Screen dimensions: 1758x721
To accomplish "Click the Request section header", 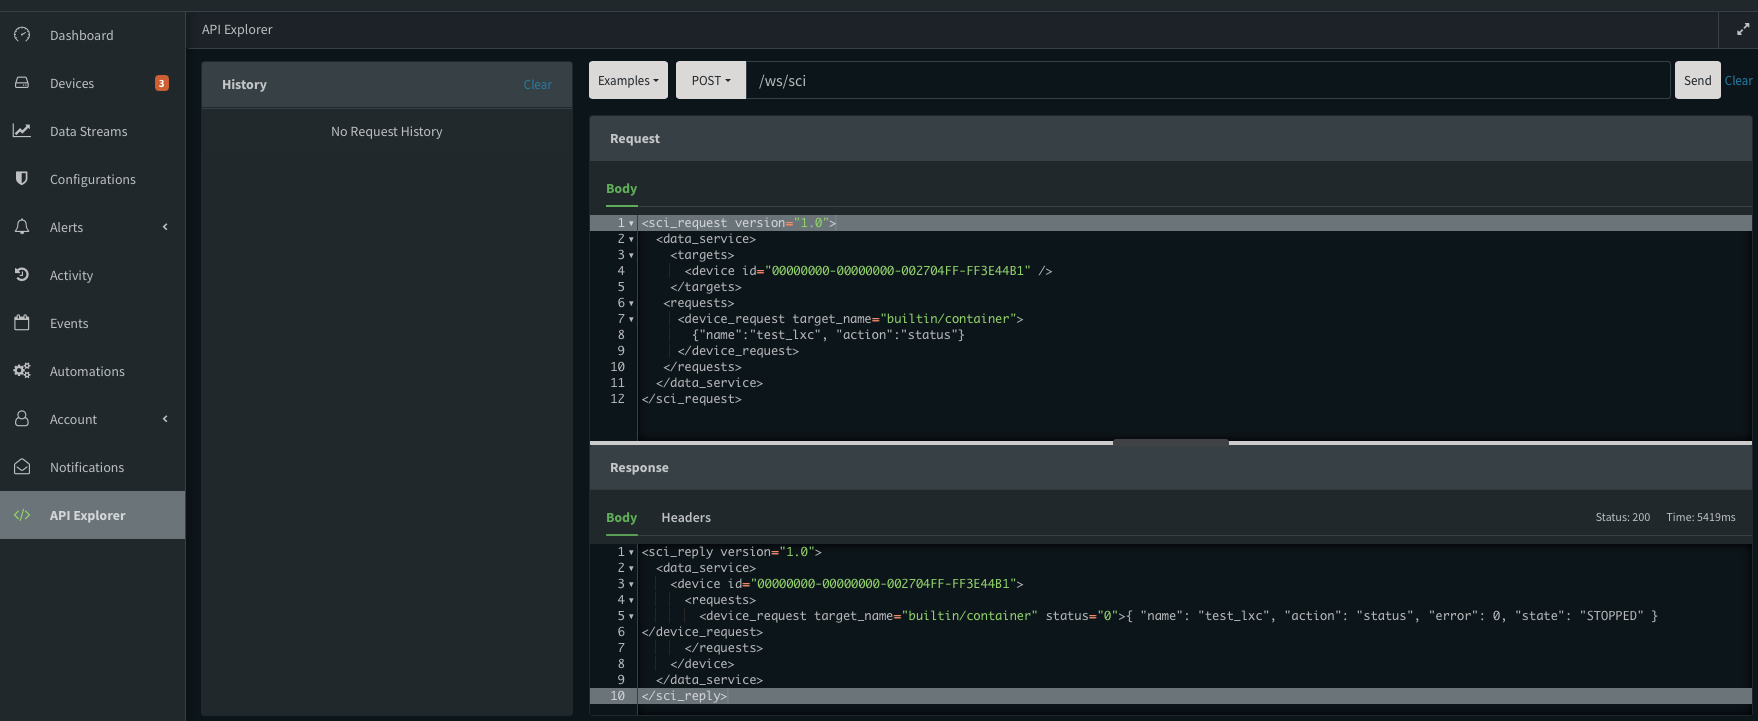I will 1171,138.
